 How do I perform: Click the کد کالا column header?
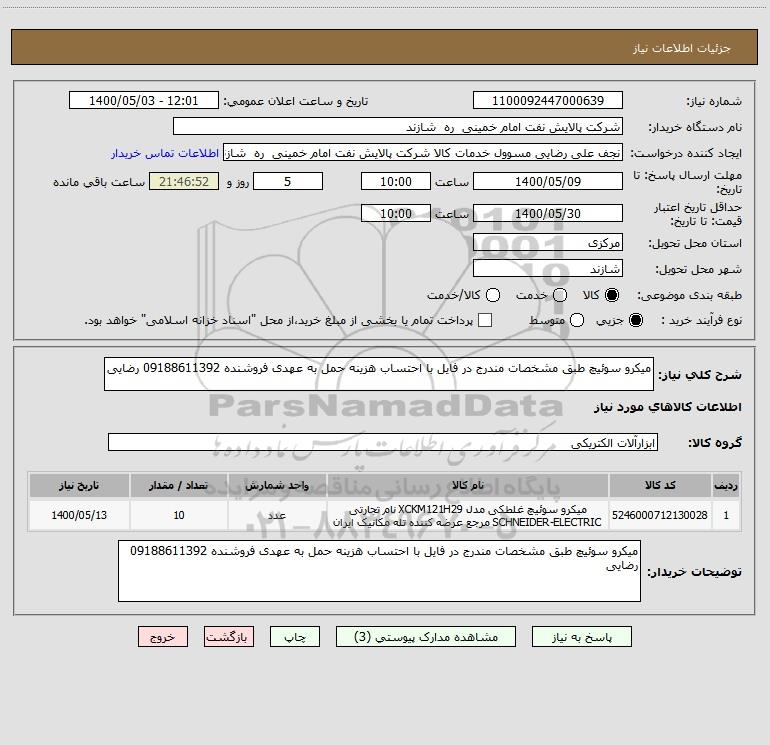[x=660, y=485]
